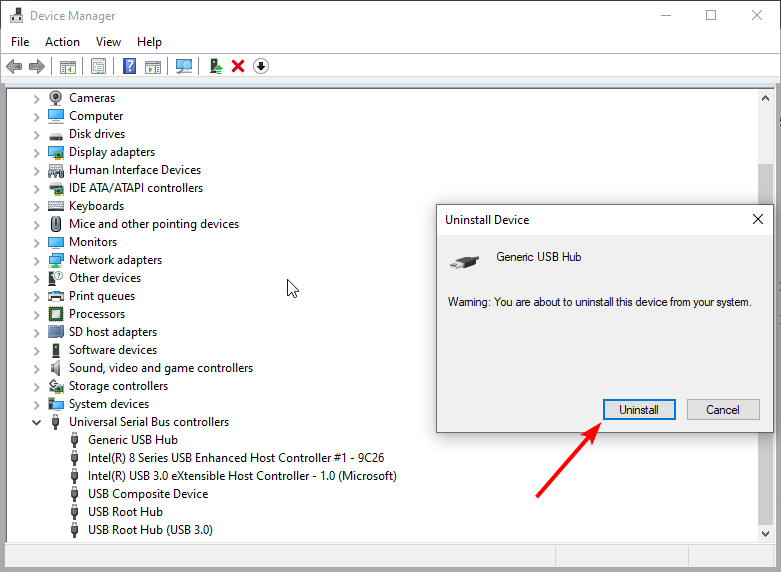Click the Device Manager title bar icon
Viewport: 781px width, 572px height.
click(16, 15)
